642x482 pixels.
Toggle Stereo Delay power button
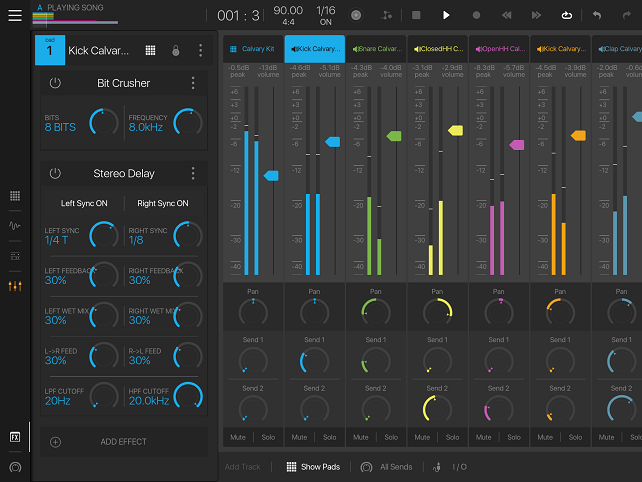(x=55, y=174)
